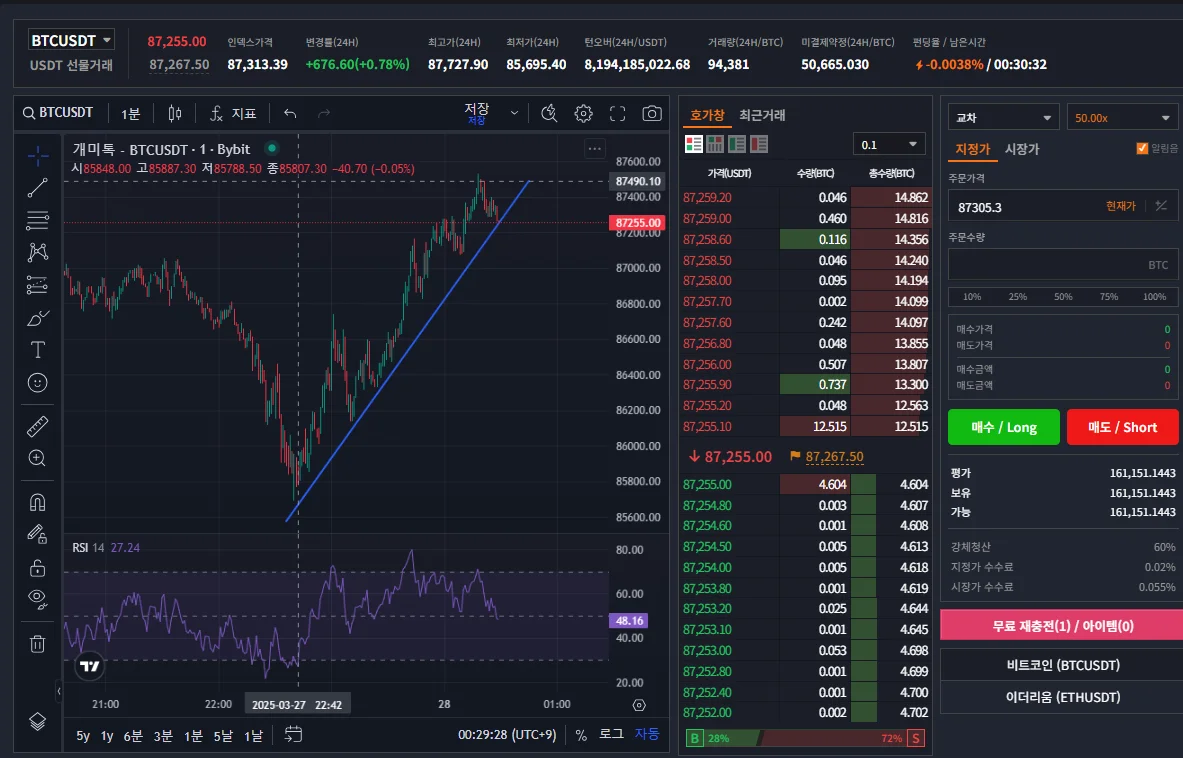The height and width of the screenshot is (758, 1183).
Task: Select the ruler measure tool
Action: [37, 426]
